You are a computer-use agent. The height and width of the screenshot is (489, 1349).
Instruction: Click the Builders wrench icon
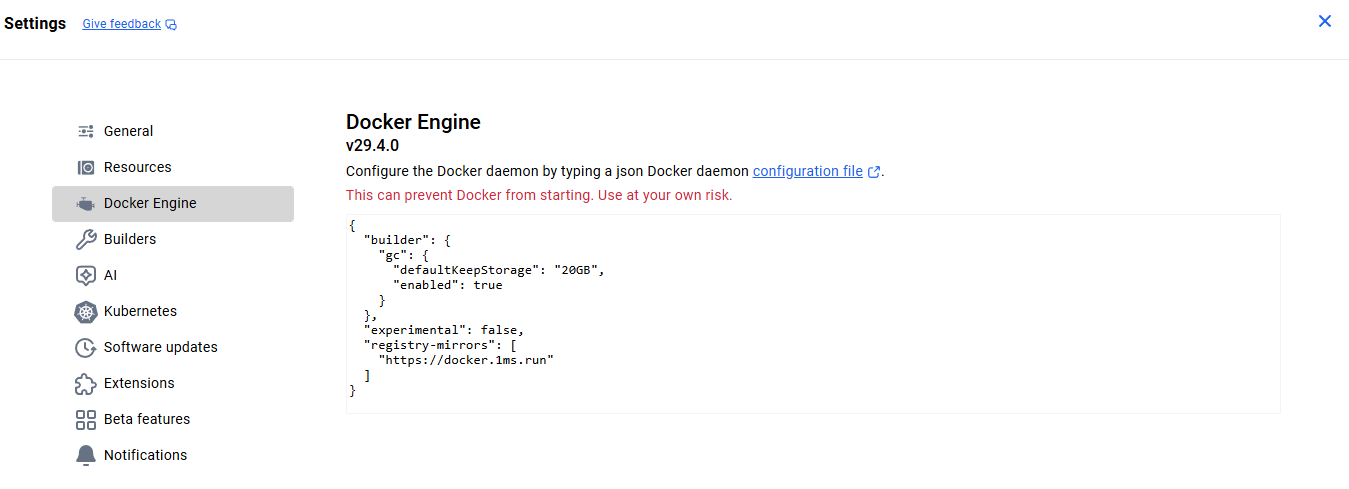click(x=86, y=239)
